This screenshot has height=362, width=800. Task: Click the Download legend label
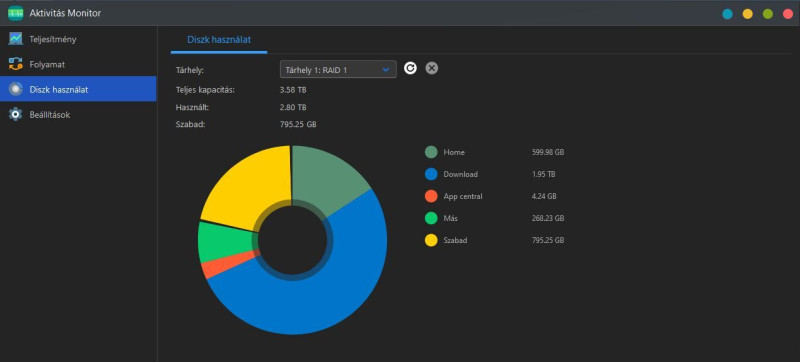pyautogui.click(x=461, y=174)
